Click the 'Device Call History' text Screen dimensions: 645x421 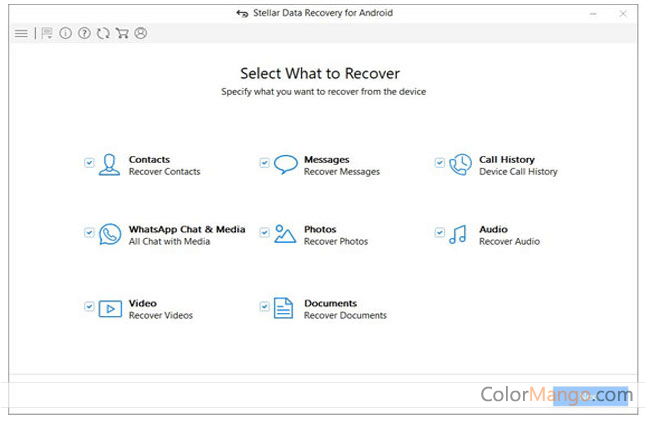click(x=518, y=172)
